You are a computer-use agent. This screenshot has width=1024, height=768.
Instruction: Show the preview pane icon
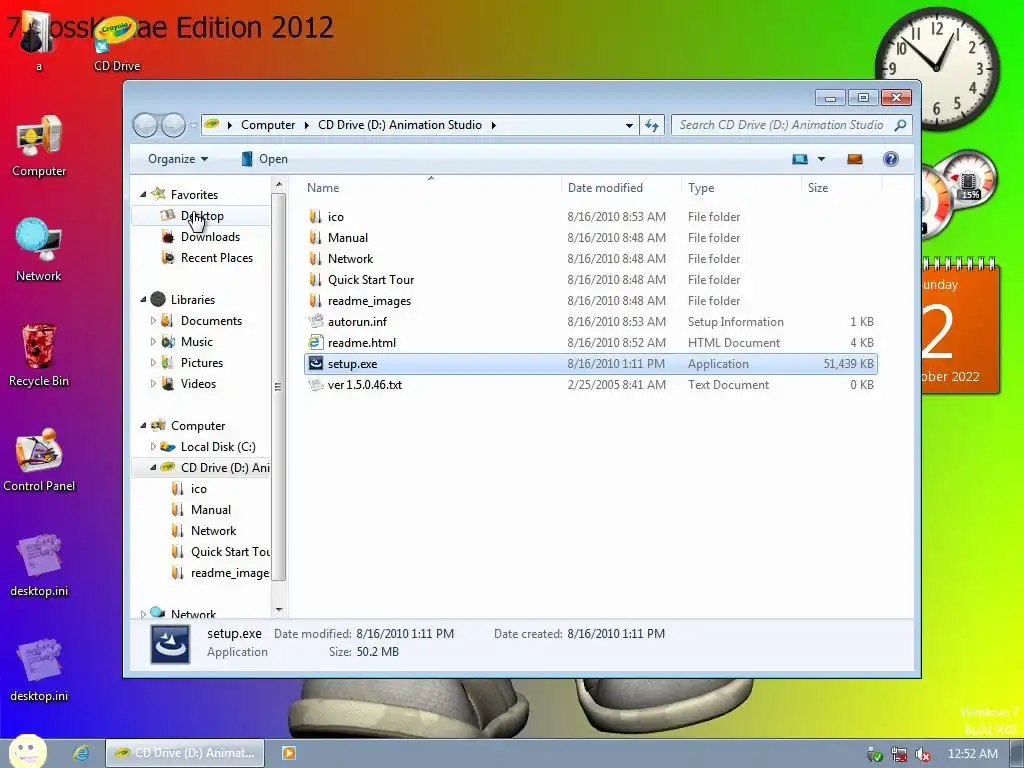tap(855, 159)
